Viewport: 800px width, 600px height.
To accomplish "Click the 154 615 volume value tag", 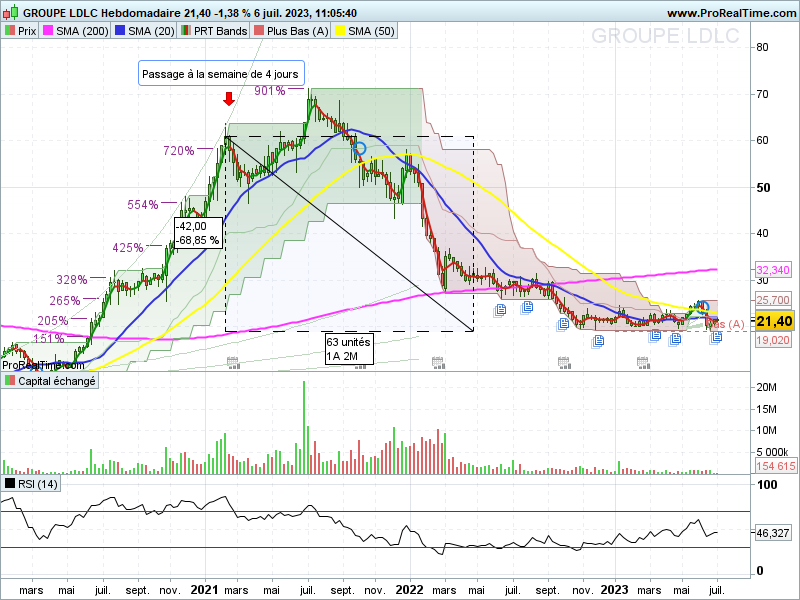I will [x=776, y=466].
